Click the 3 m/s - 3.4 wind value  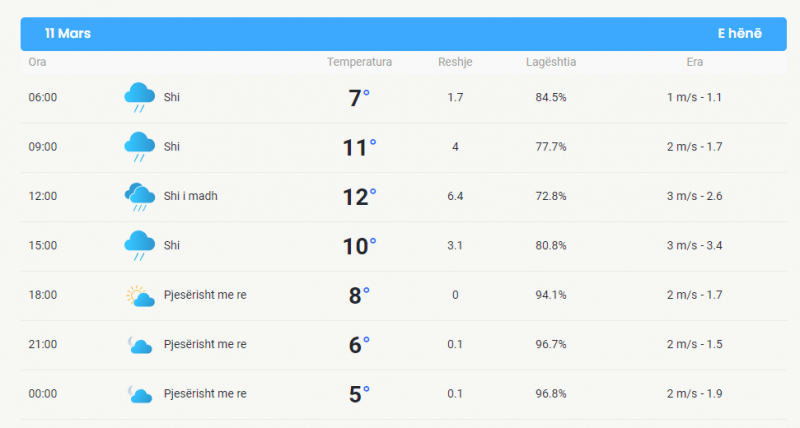694,246
